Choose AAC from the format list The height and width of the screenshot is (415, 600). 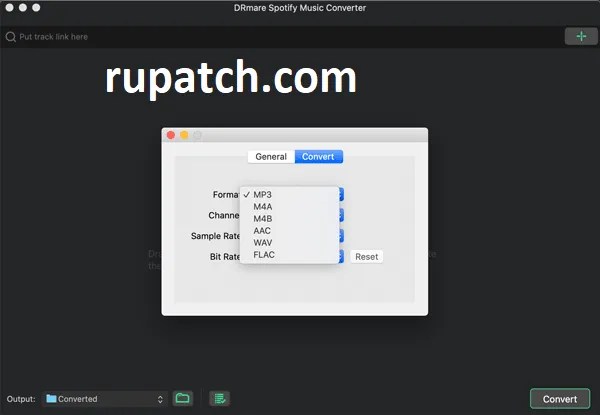pos(289,231)
